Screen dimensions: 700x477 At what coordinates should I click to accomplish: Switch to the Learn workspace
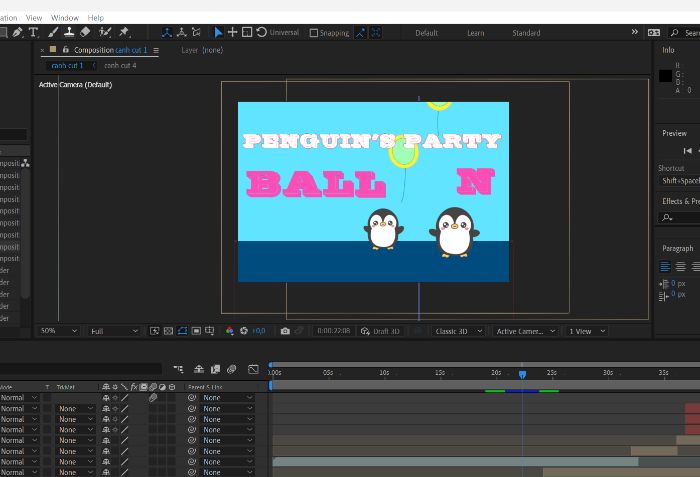(475, 33)
